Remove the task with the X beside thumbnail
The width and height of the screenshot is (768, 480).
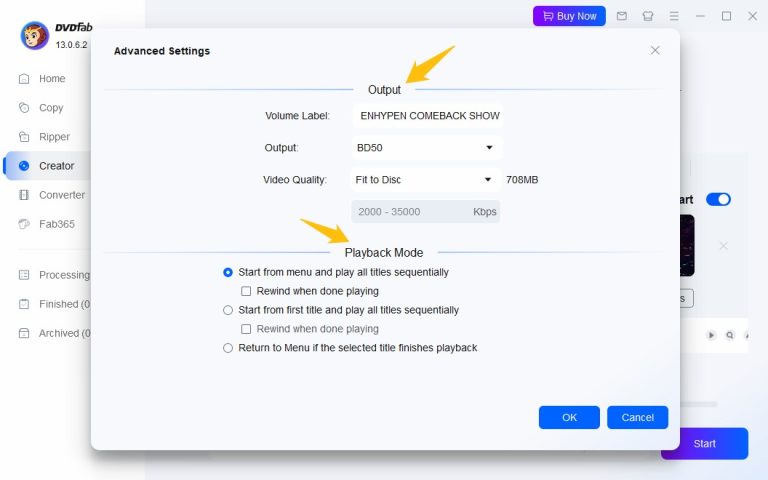click(723, 246)
